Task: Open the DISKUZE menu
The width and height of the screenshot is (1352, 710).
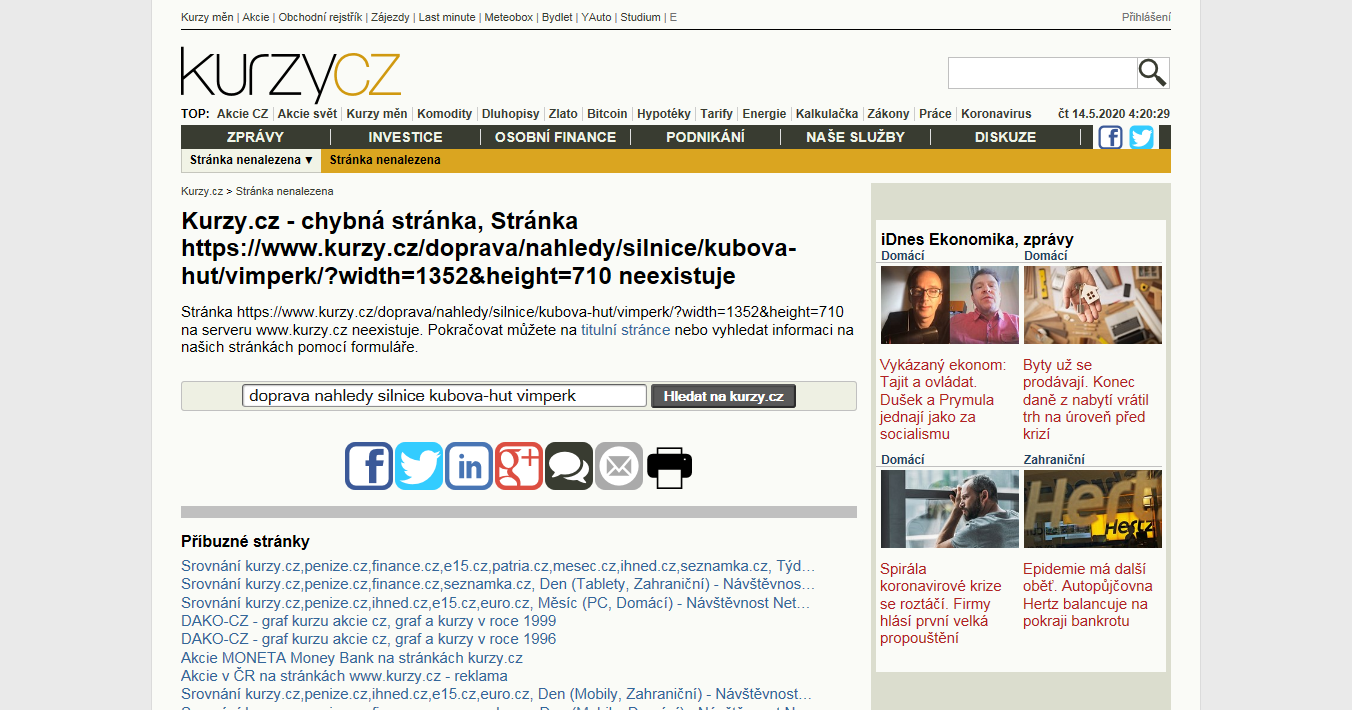Action: tap(1005, 137)
